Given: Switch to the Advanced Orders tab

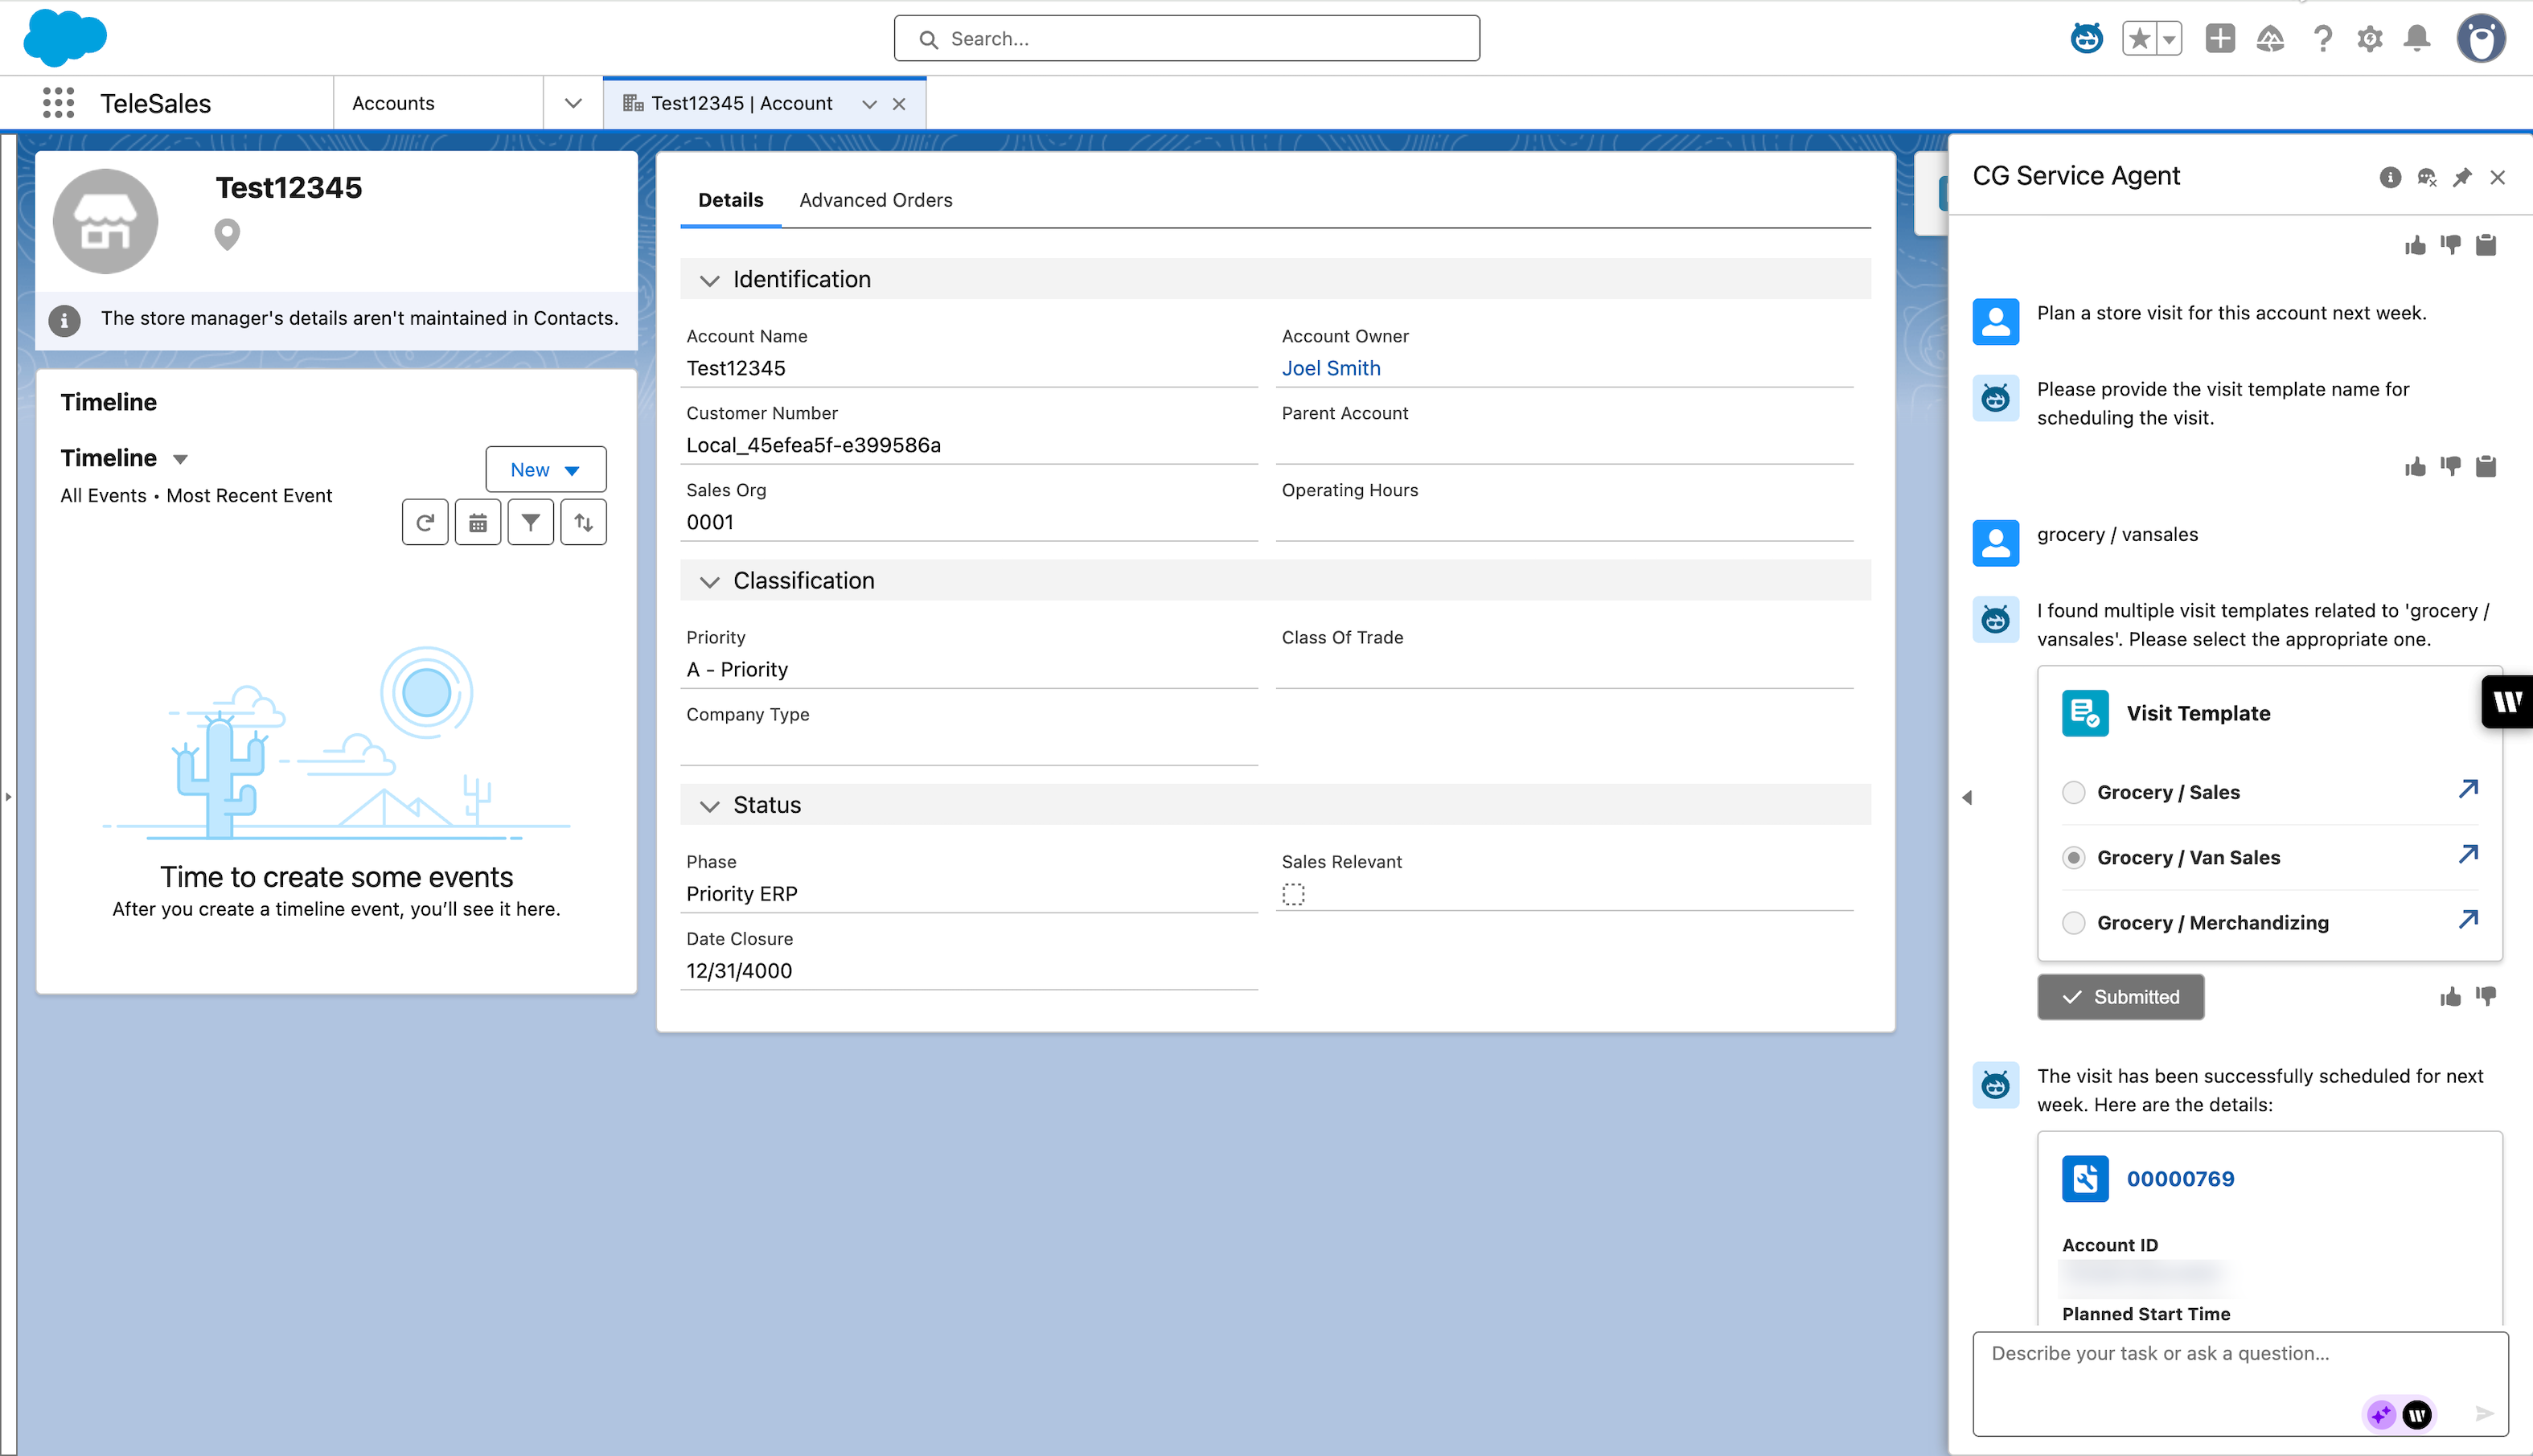Looking at the screenshot, I should coord(876,200).
